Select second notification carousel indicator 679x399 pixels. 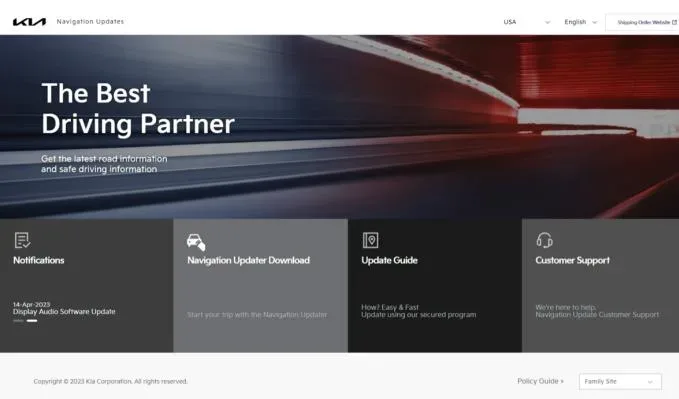click(x=32, y=321)
